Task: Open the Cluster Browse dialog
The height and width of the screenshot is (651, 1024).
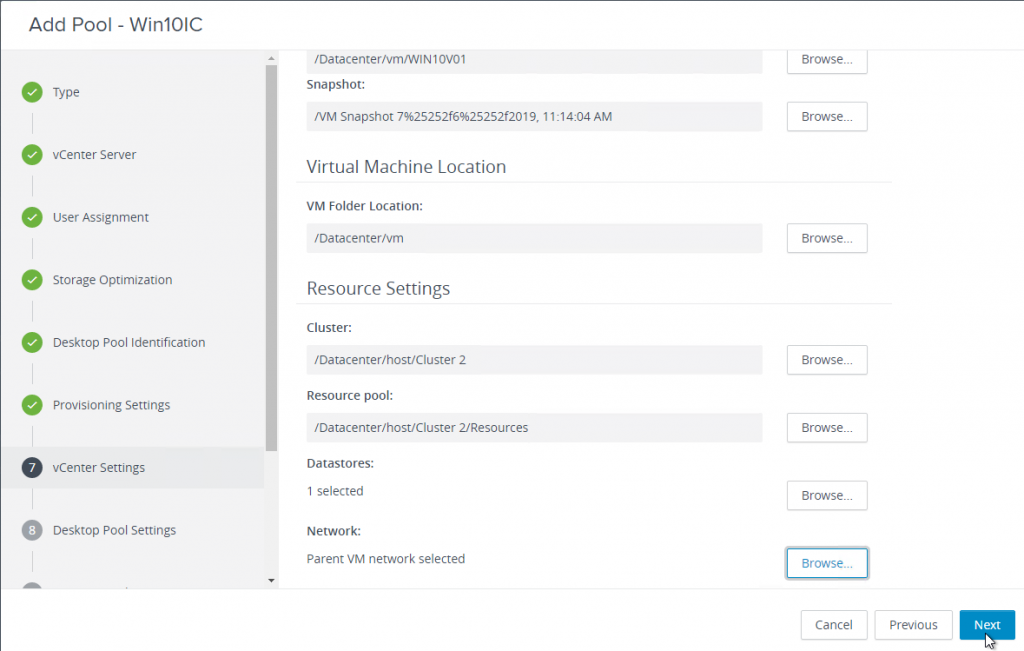Action: 826,360
